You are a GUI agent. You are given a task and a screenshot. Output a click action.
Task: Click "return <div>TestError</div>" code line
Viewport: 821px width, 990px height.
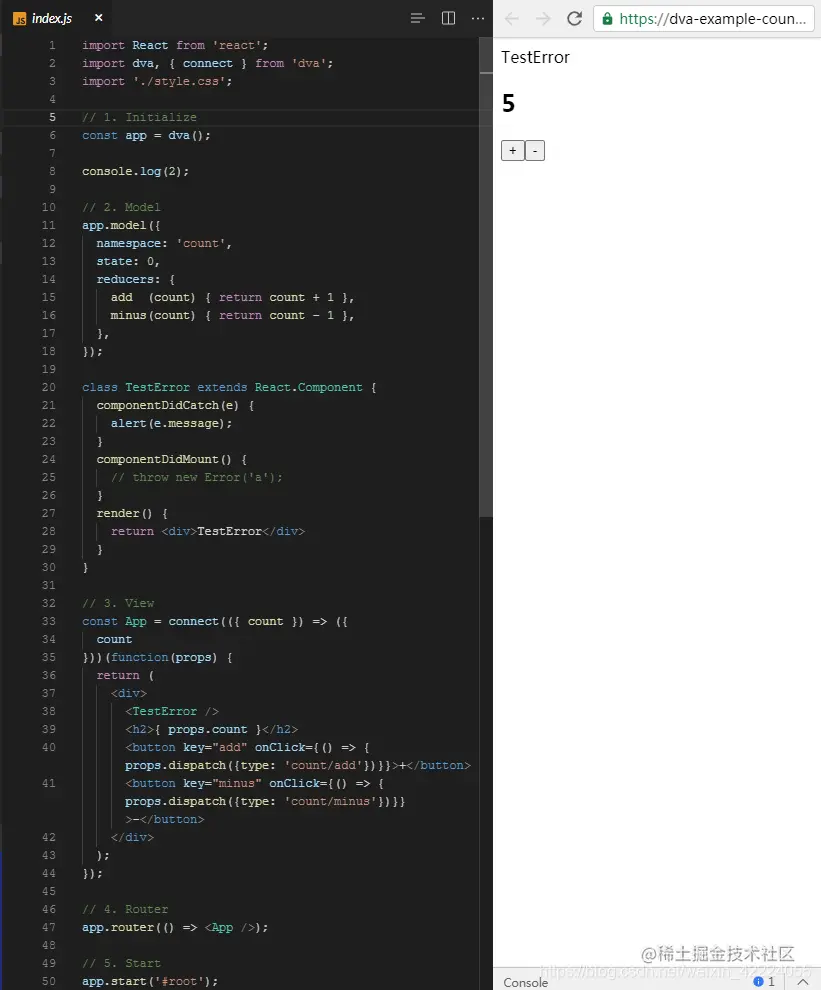[x=208, y=531]
